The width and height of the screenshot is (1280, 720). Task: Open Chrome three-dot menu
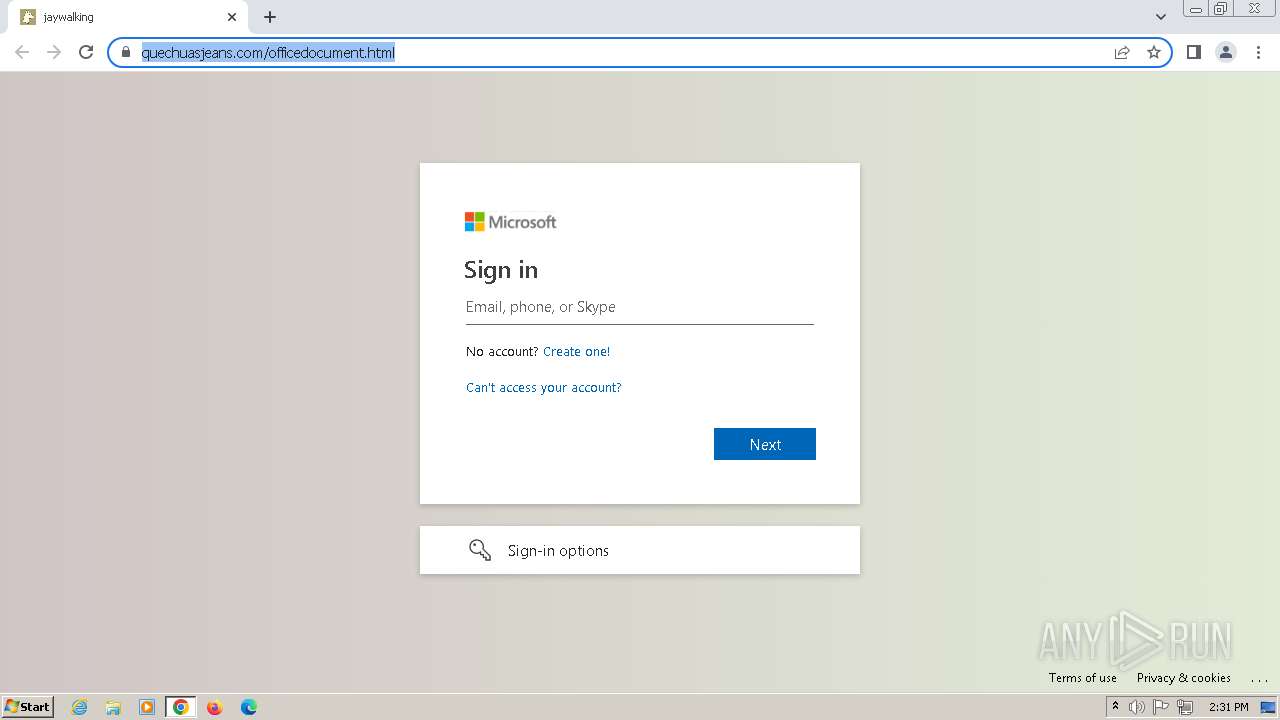[x=1258, y=52]
